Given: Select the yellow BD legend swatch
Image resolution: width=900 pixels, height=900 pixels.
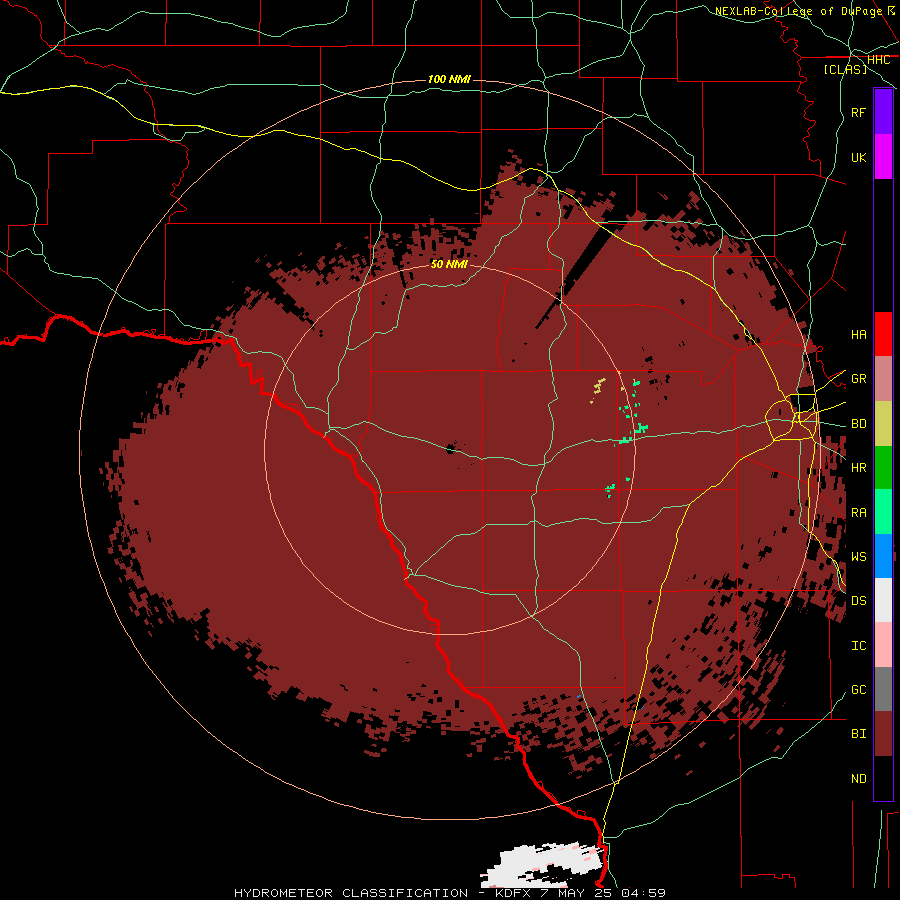Looking at the screenshot, I should coord(883,423).
